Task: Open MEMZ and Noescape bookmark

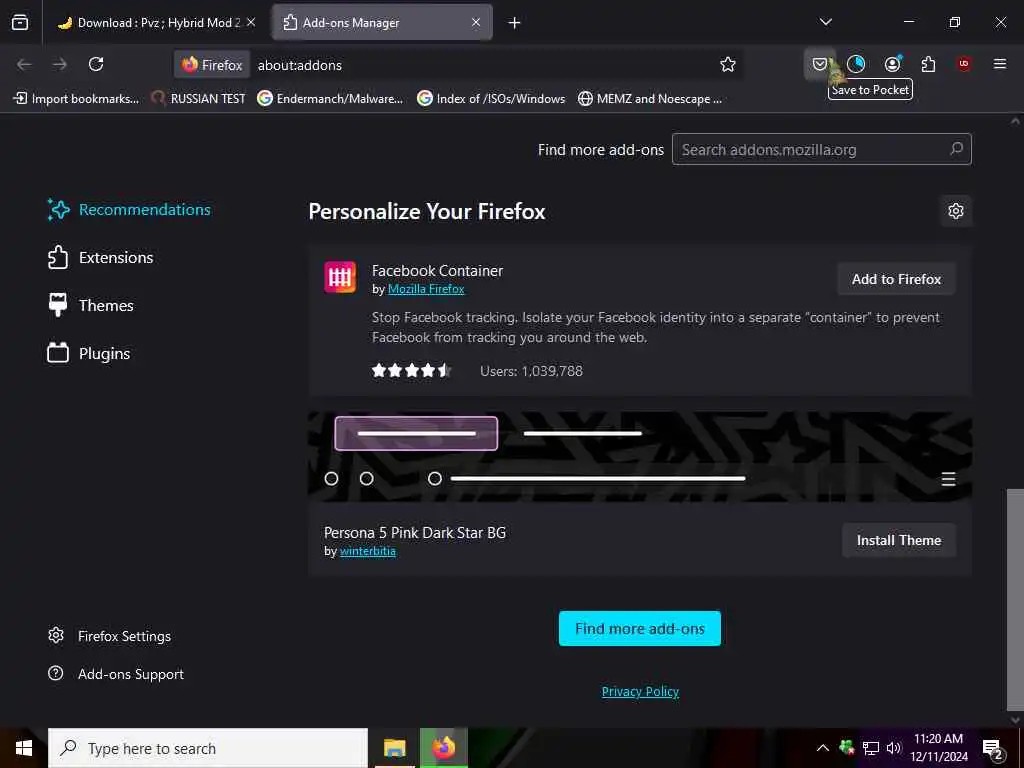Action: pyautogui.click(x=650, y=99)
